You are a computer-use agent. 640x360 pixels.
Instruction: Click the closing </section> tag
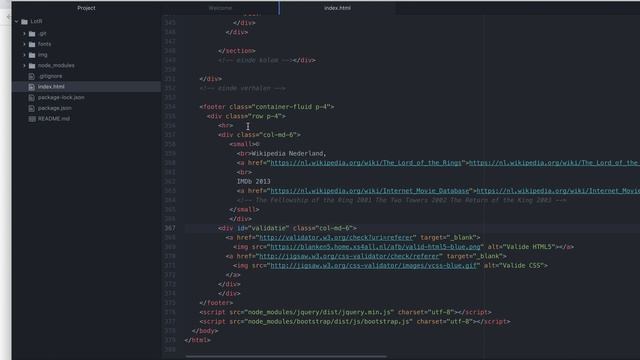point(237,51)
